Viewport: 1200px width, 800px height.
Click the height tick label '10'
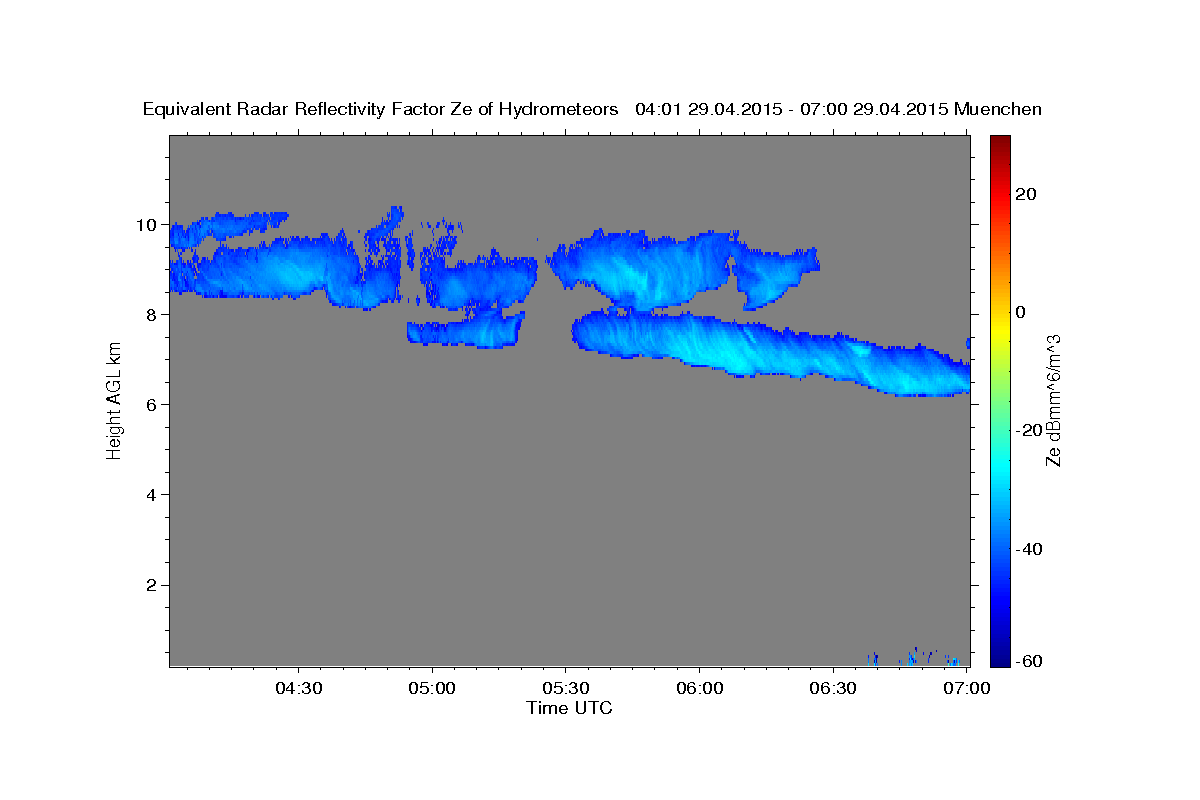coord(147,225)
